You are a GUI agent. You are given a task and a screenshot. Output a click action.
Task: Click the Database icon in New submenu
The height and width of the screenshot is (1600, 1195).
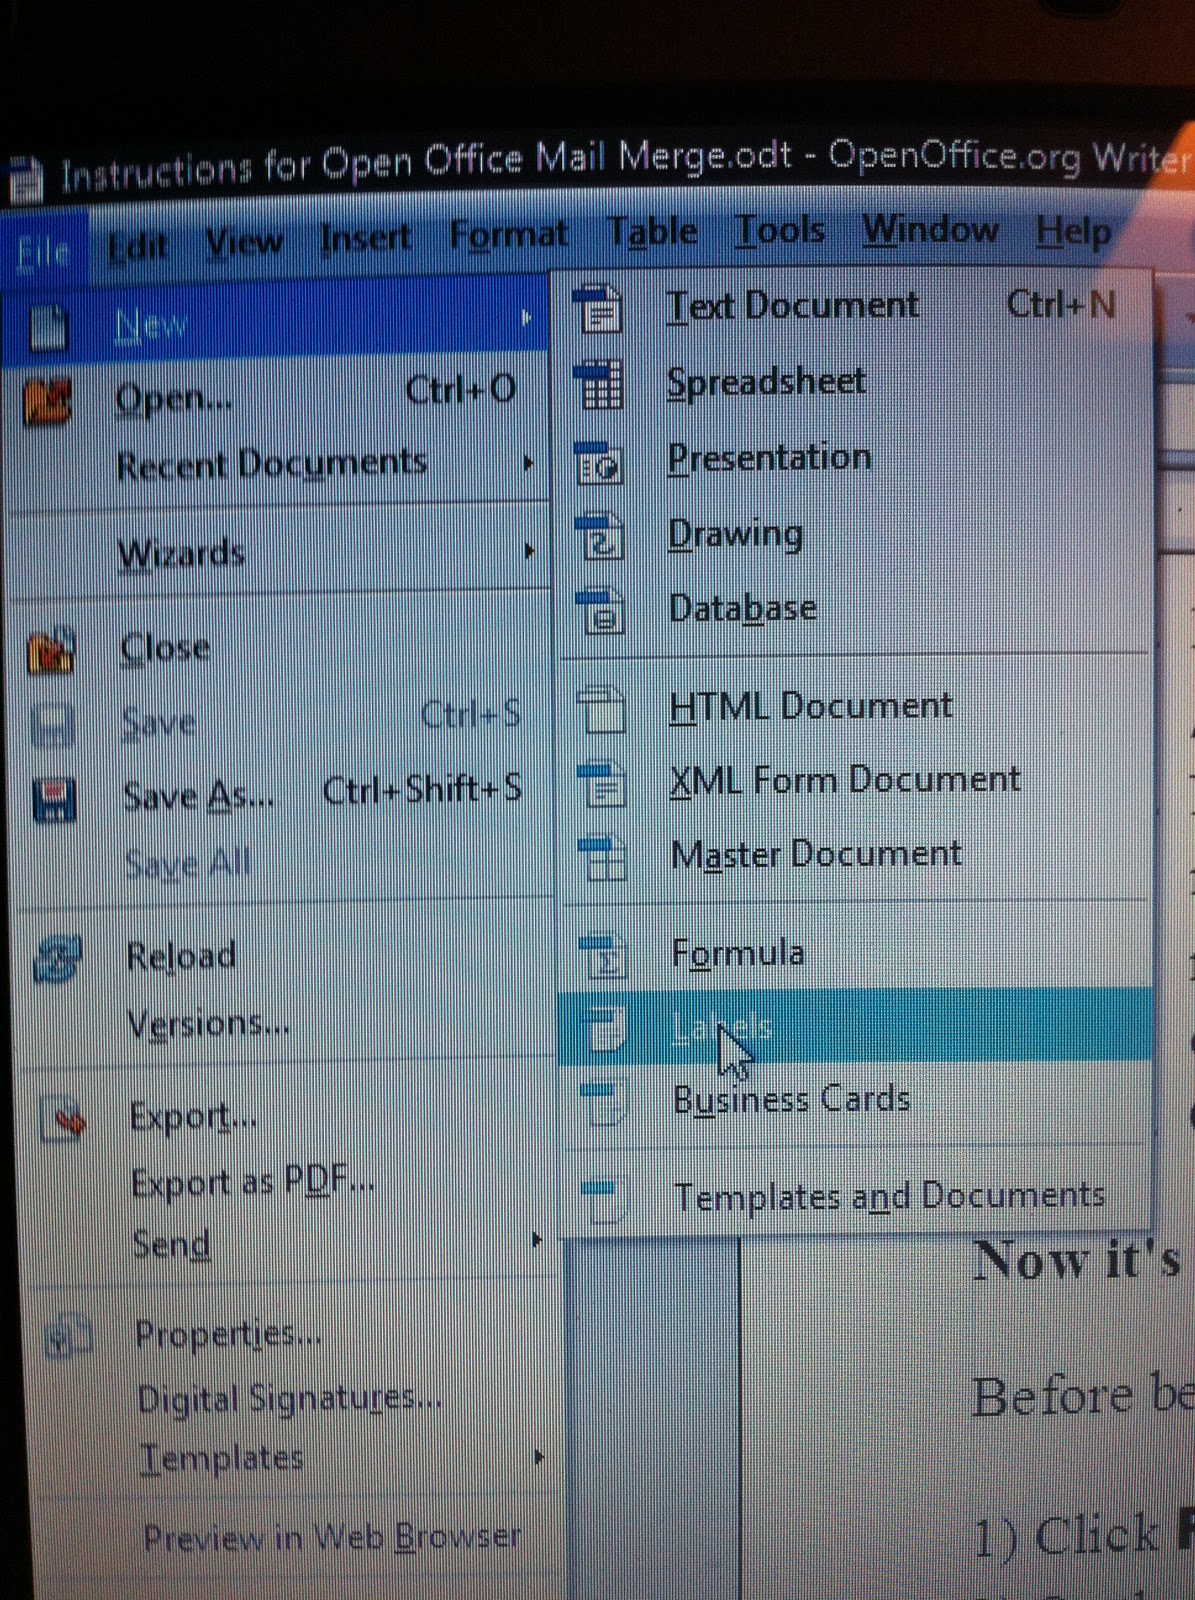(601, 611)
